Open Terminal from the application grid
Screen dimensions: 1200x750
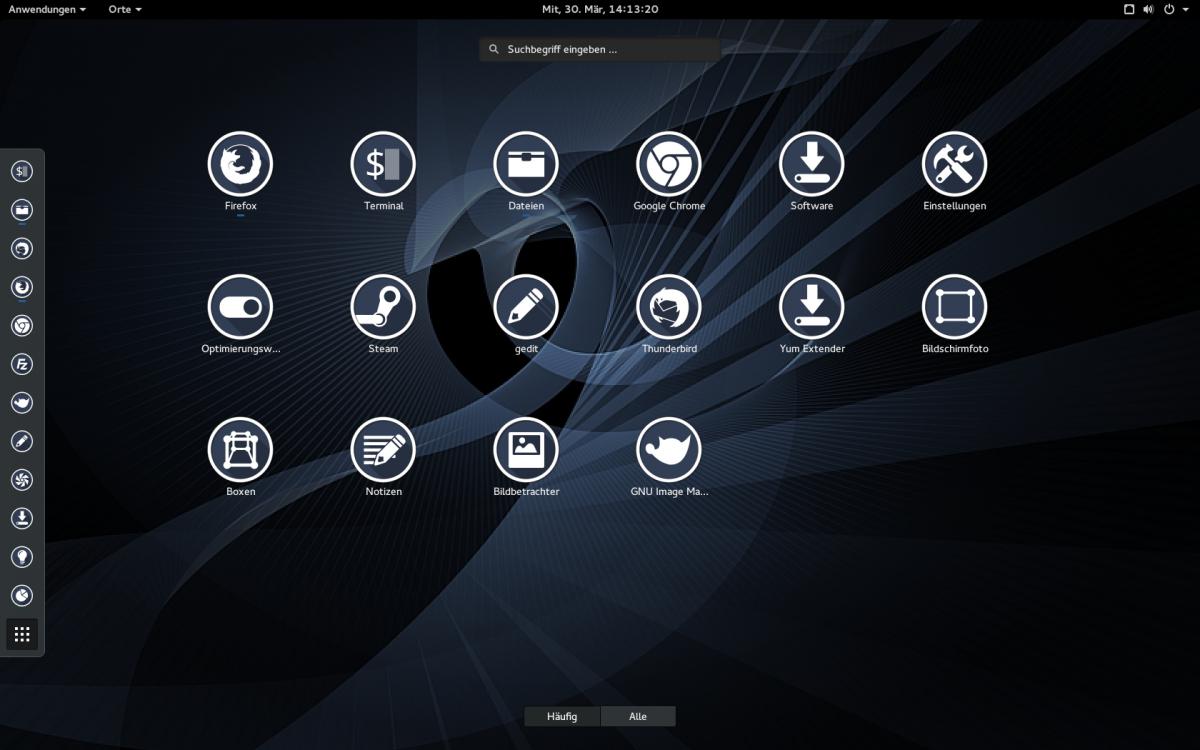click(x=384, y=164)
